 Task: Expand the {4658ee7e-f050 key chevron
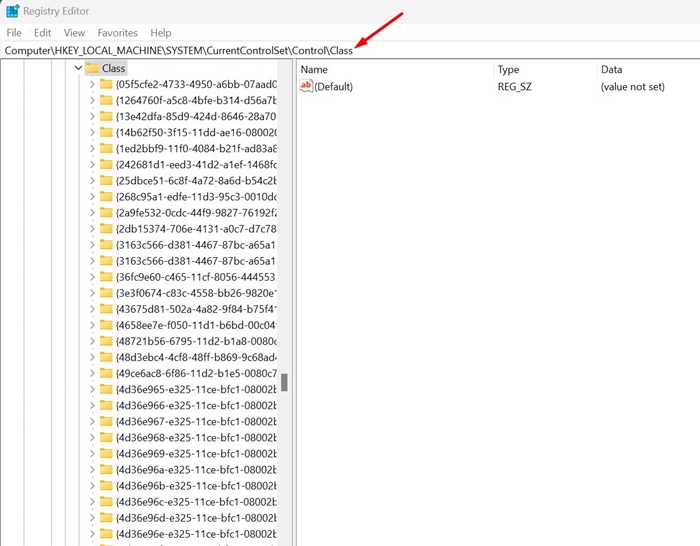92,325
